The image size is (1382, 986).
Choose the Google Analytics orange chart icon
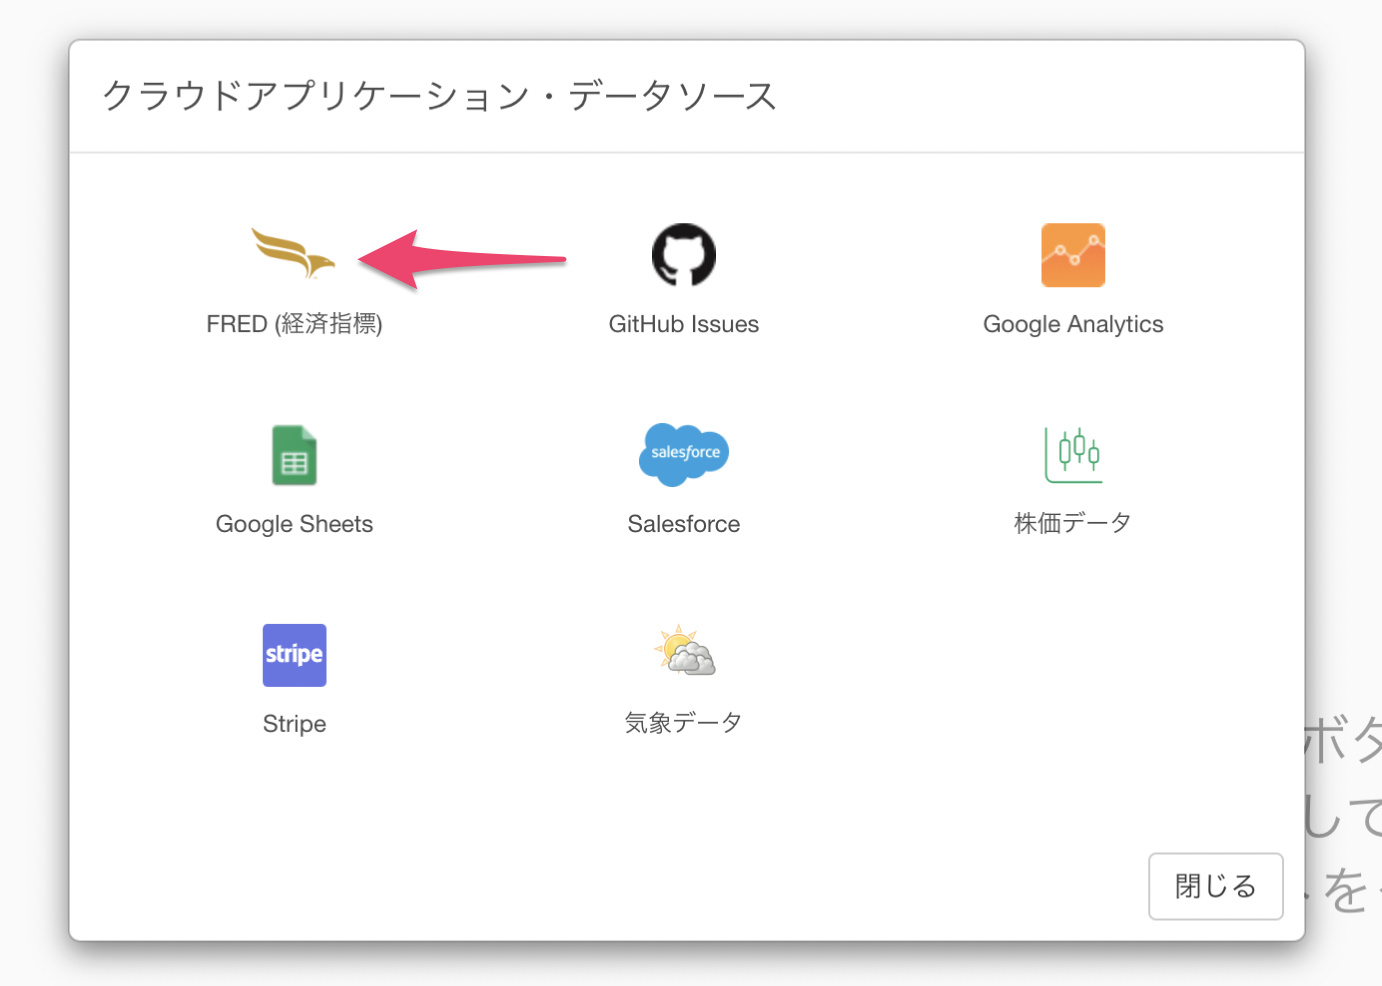[1073, 255]
